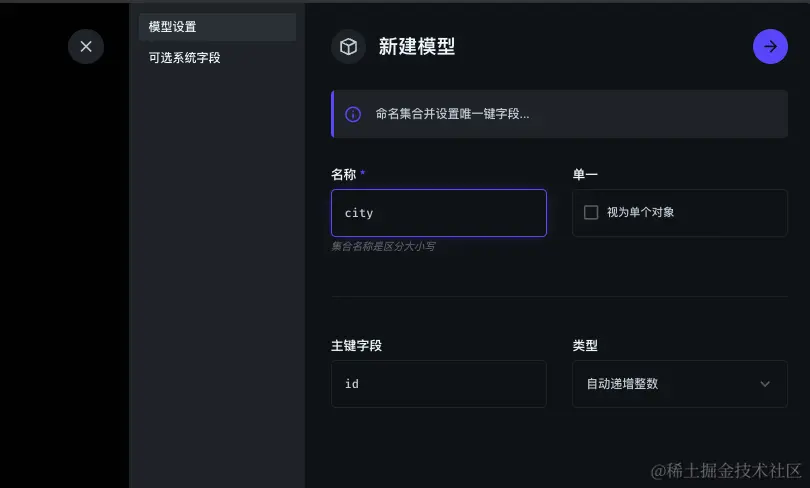810x488 pixels.
Task: Click the purple next arrow button
Action: click(x=770, y=46)
